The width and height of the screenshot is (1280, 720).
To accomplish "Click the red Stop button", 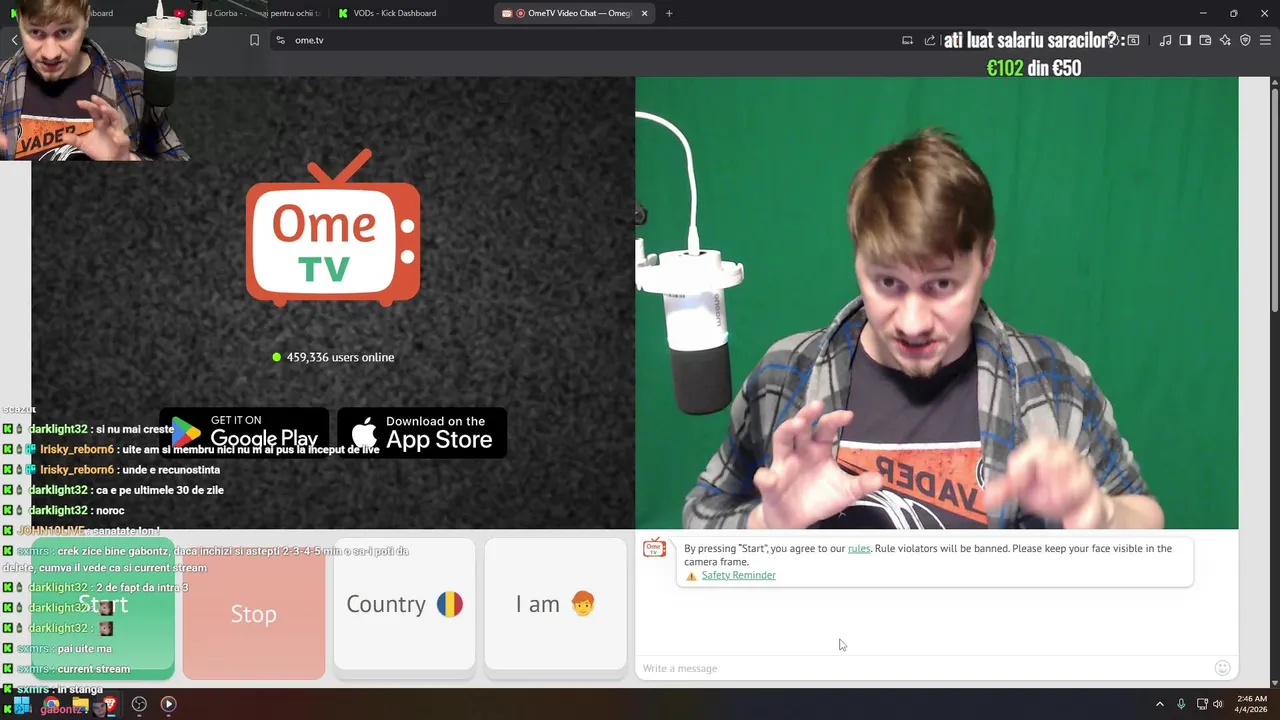I will tap(254, 609).
